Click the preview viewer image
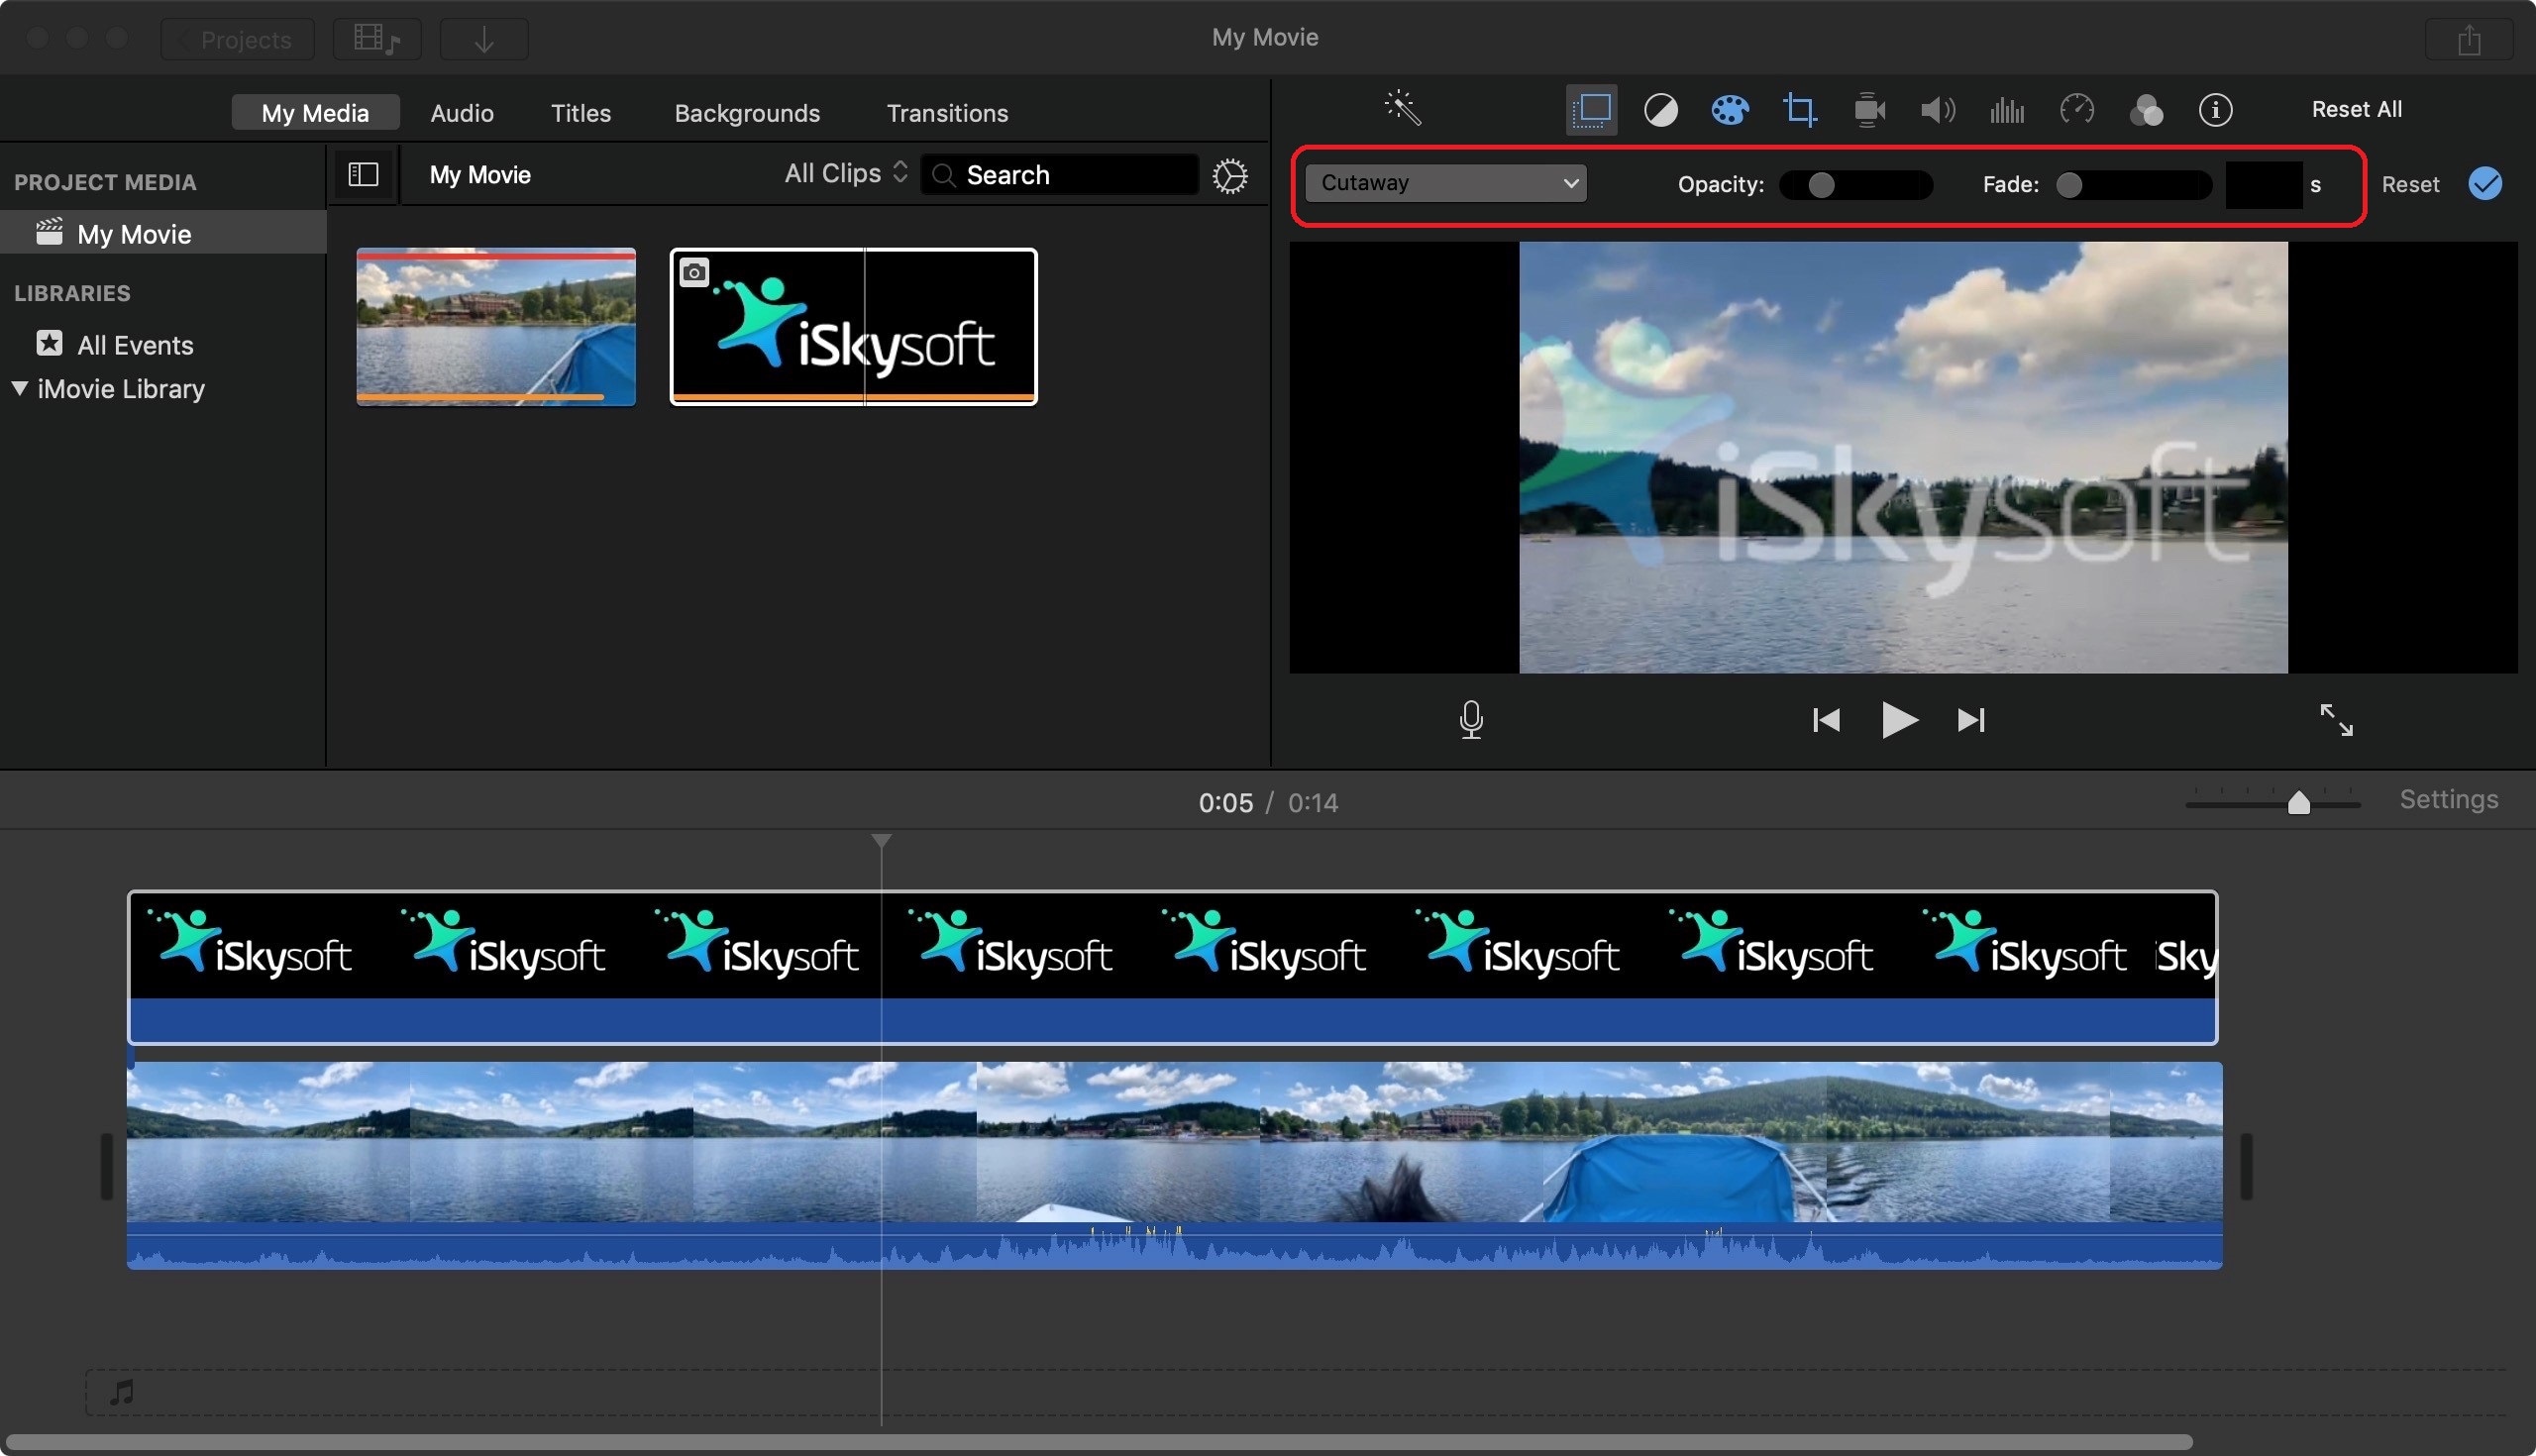 [x=1902, y=457]
